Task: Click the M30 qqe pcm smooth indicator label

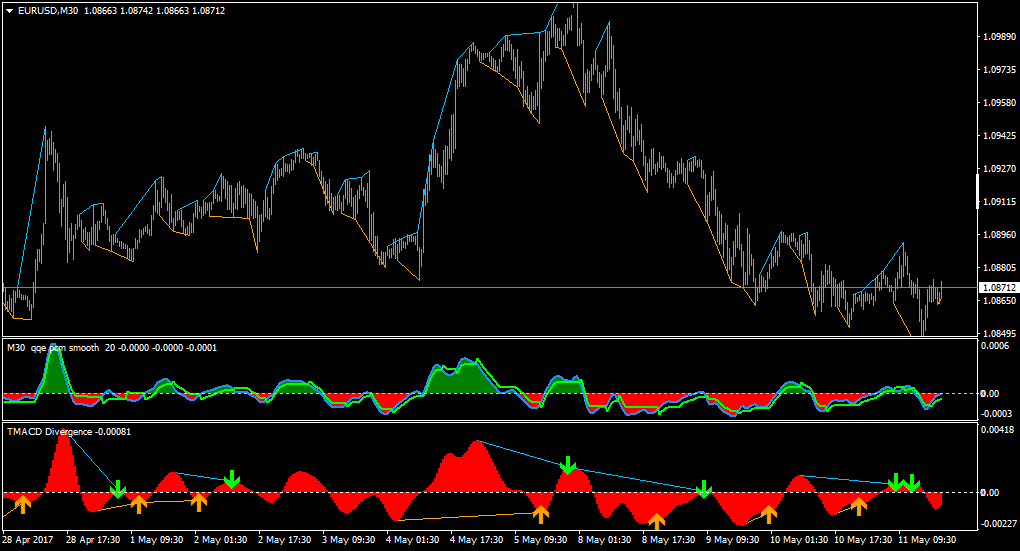Action: pyautogui.click(x=53, y=348)
